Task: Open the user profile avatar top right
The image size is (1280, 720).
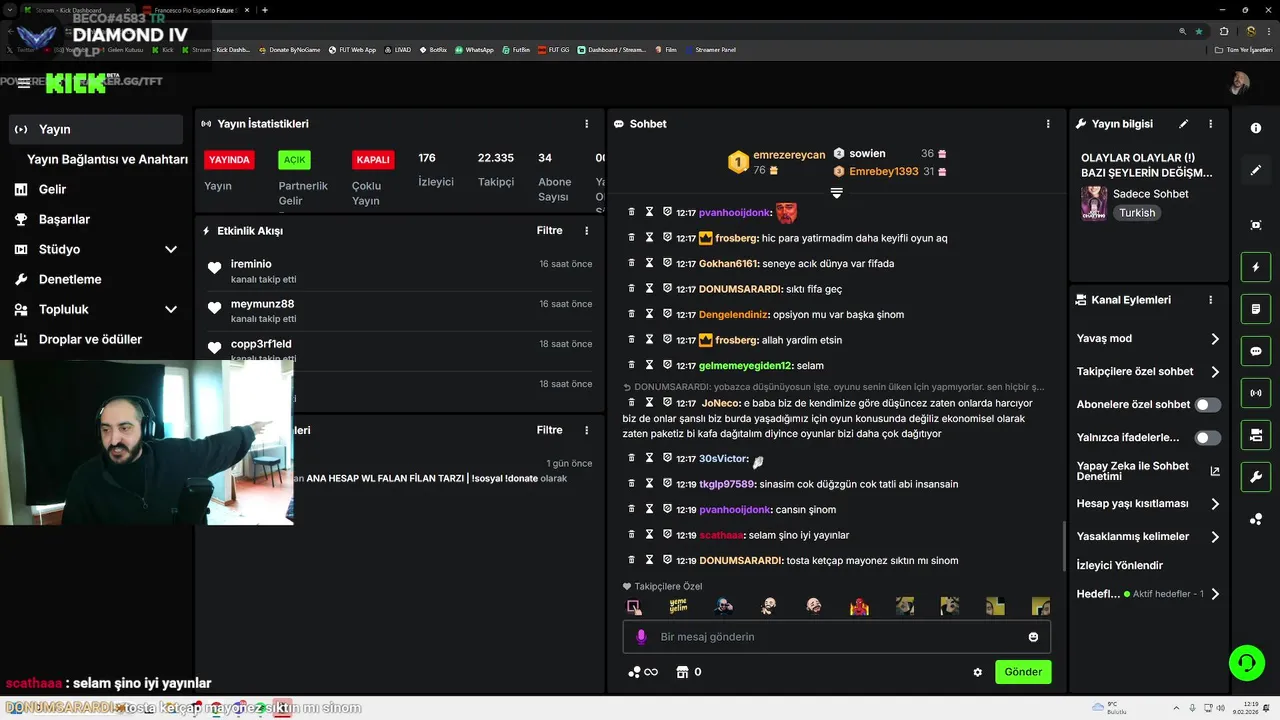Action: click(1240, 83)
